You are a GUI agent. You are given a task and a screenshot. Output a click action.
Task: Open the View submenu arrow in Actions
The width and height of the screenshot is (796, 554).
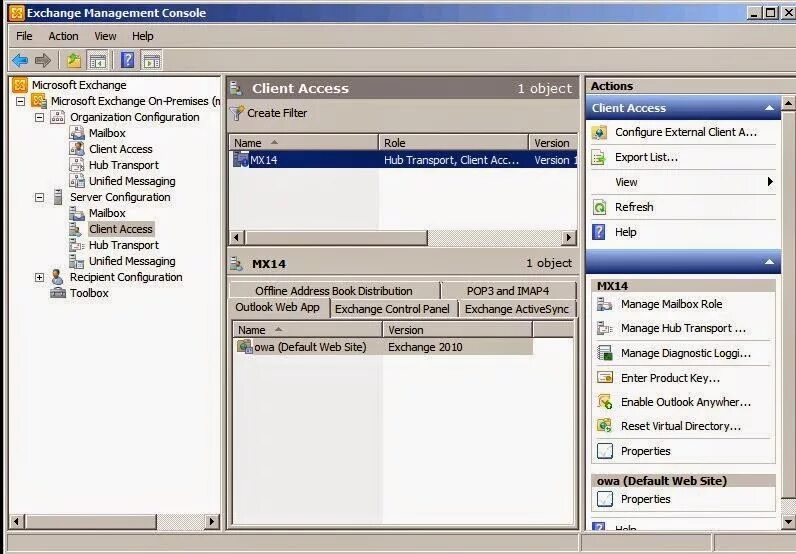pos(770,182)
